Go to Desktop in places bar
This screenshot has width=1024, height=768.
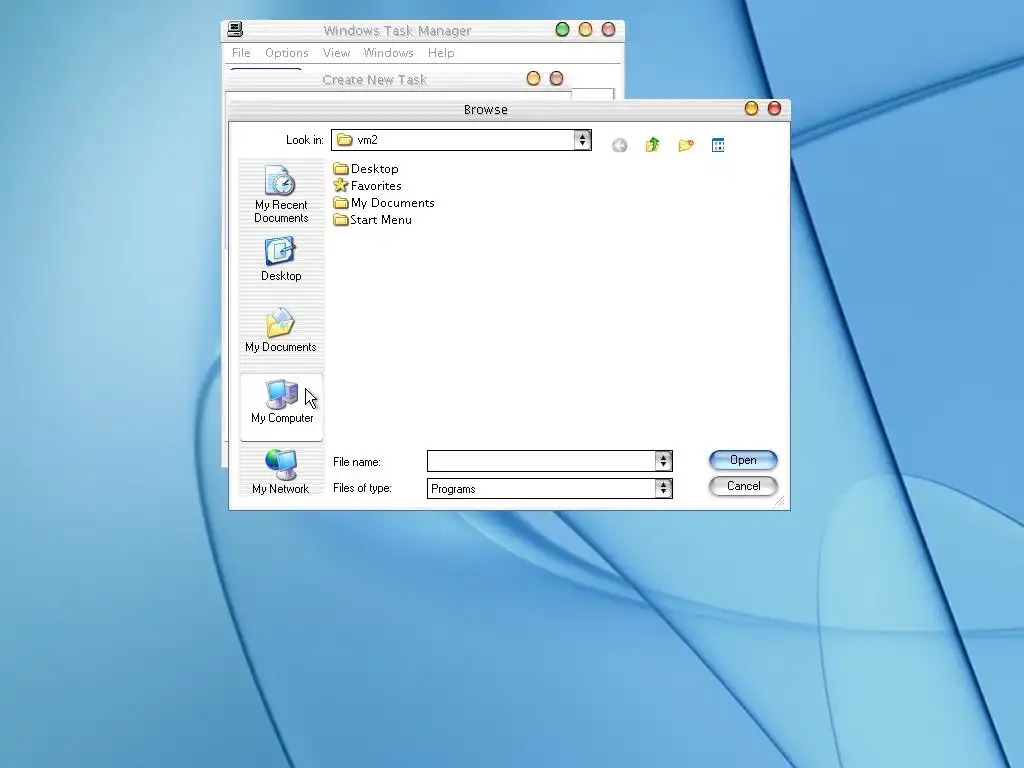tap(281, 259)
